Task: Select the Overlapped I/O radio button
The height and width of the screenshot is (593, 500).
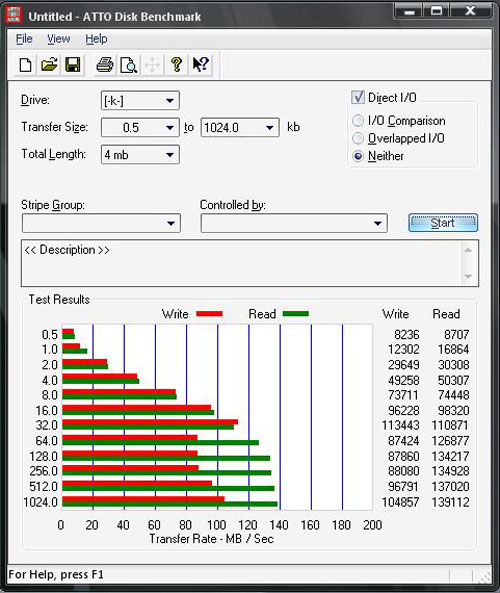Action: [358, 138]
